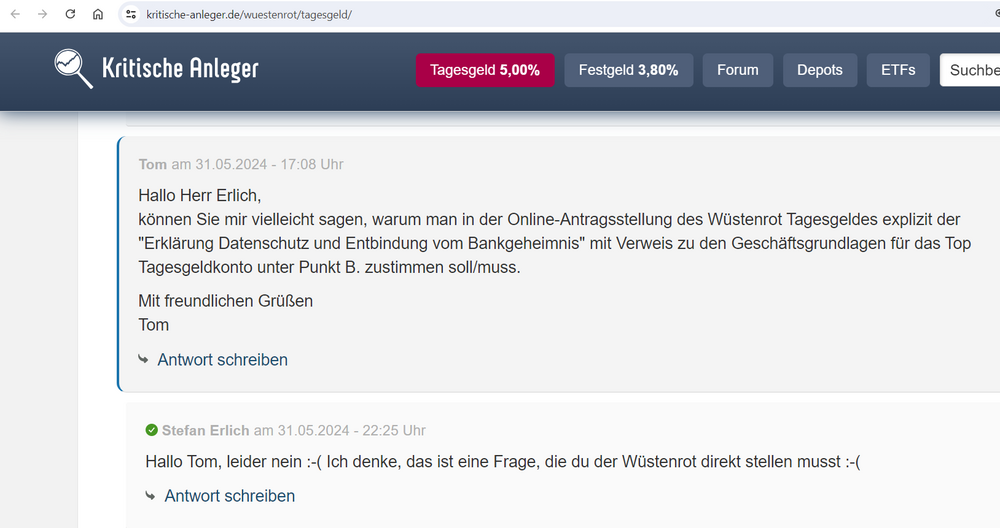Click reply arrow icon below Stefan Erlich's reply
Image resolution: width=1000 pixels, height=528 pixels.
point(151,495)
